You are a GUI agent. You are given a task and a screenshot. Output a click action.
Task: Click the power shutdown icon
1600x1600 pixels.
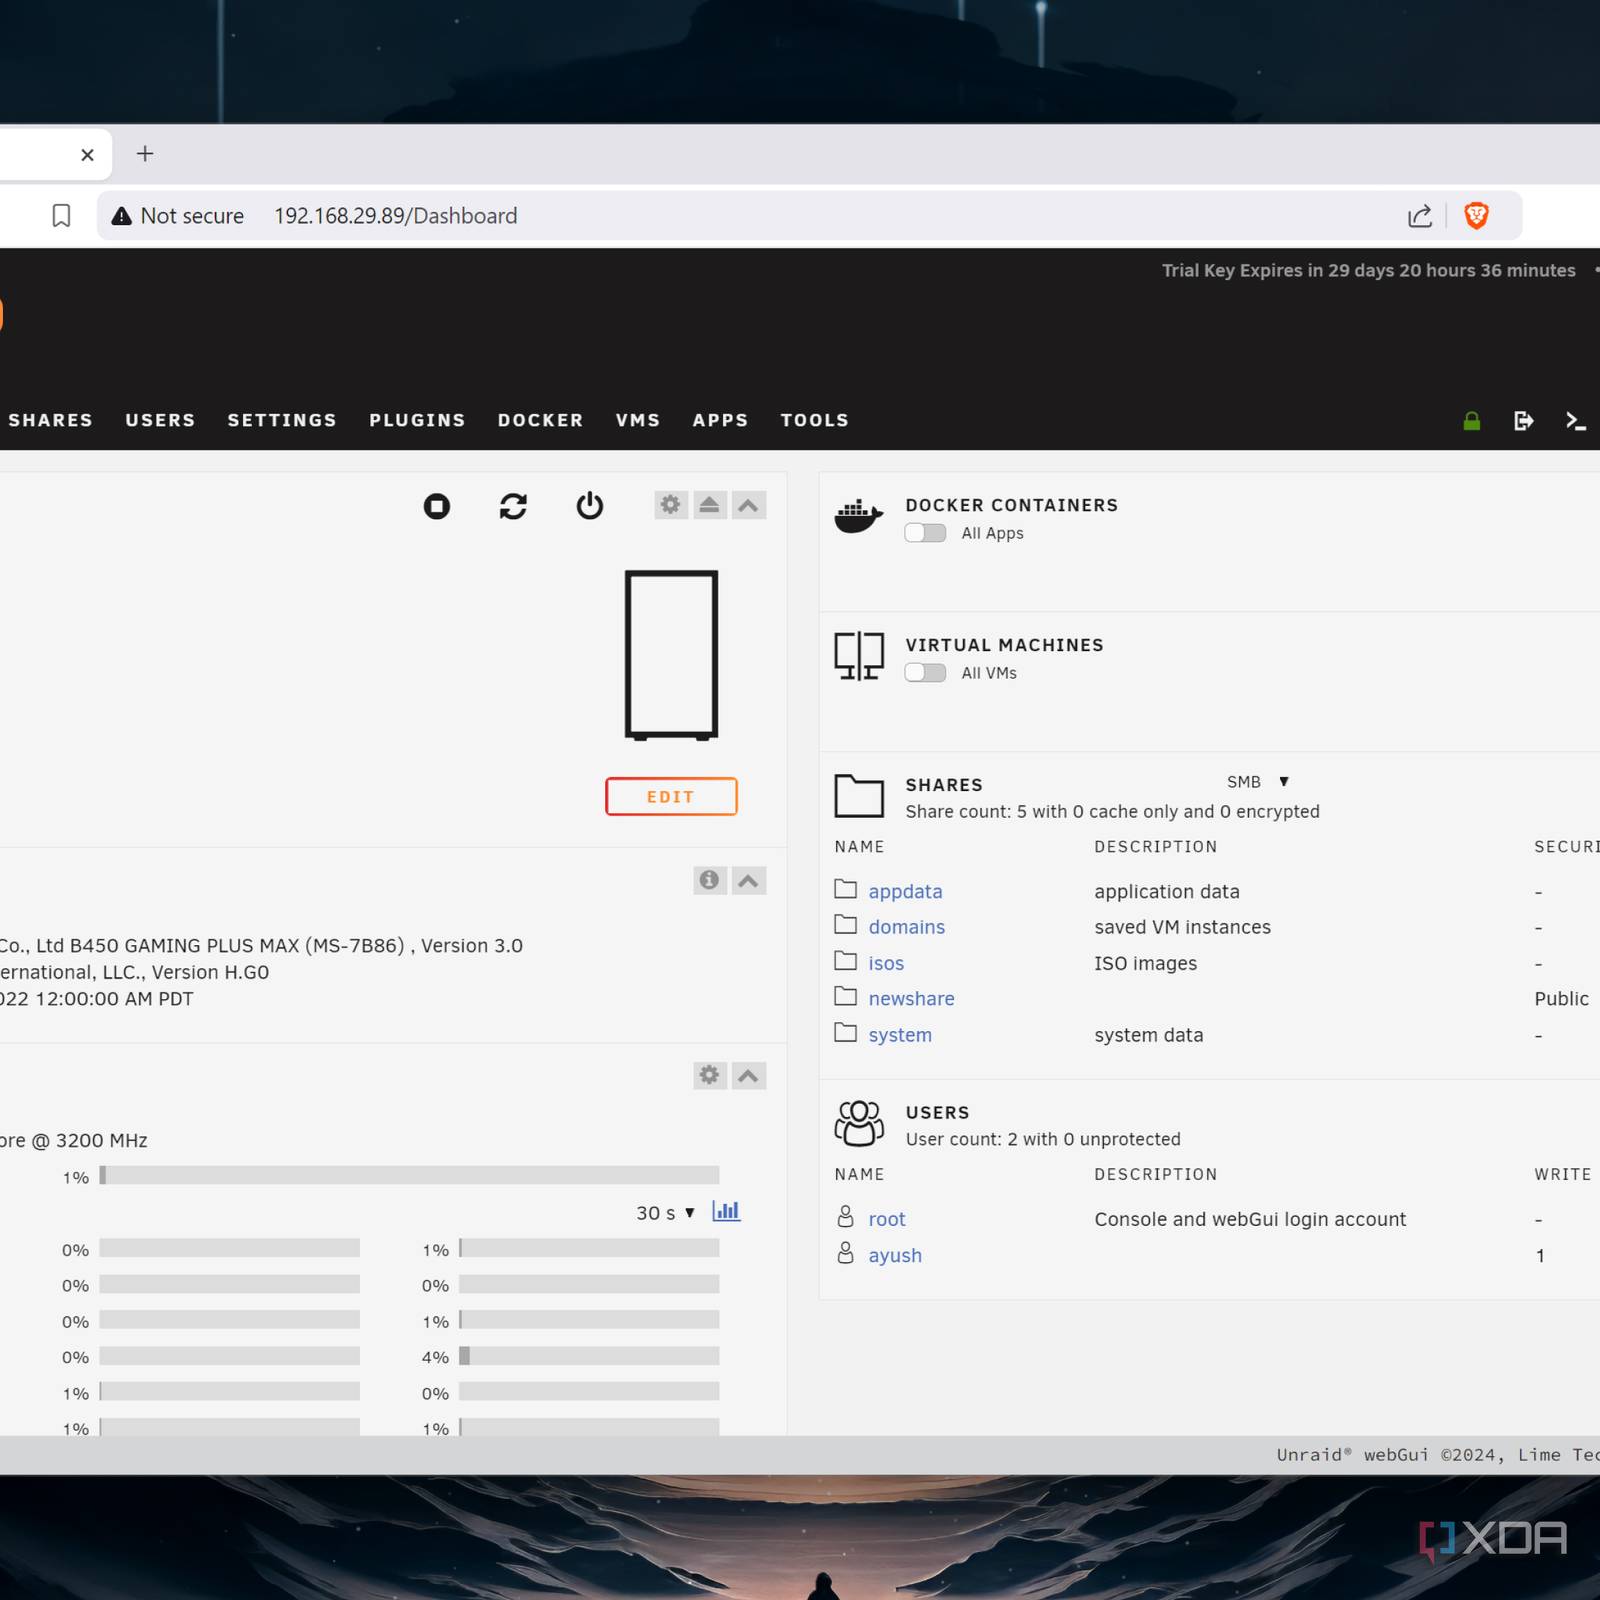coord(590,506)
